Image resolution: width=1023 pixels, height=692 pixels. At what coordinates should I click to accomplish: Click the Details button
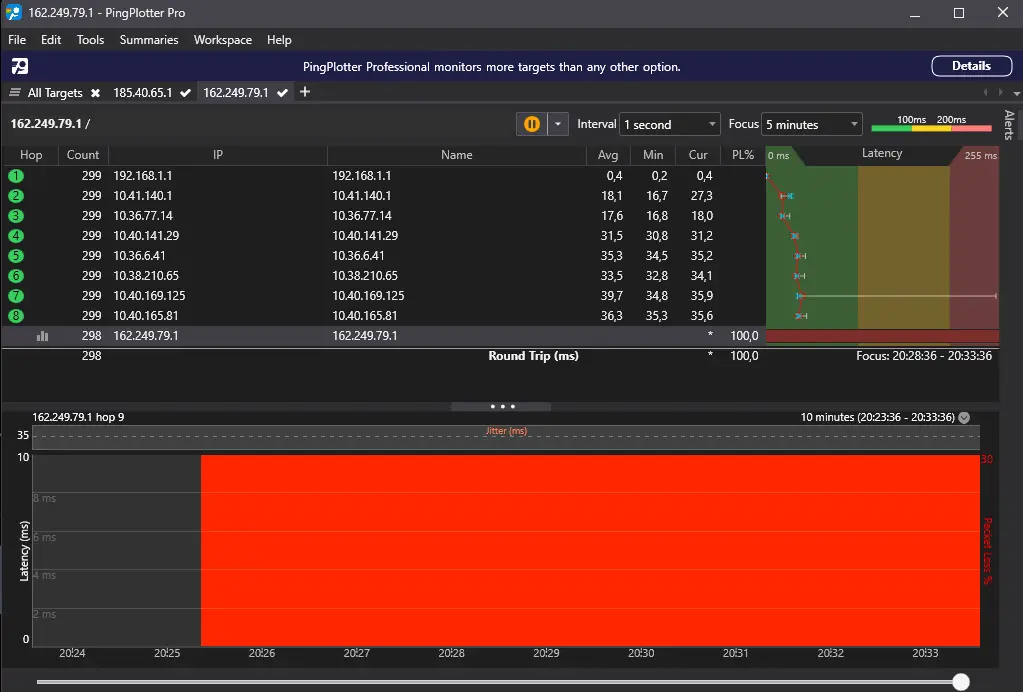[971, 66]
